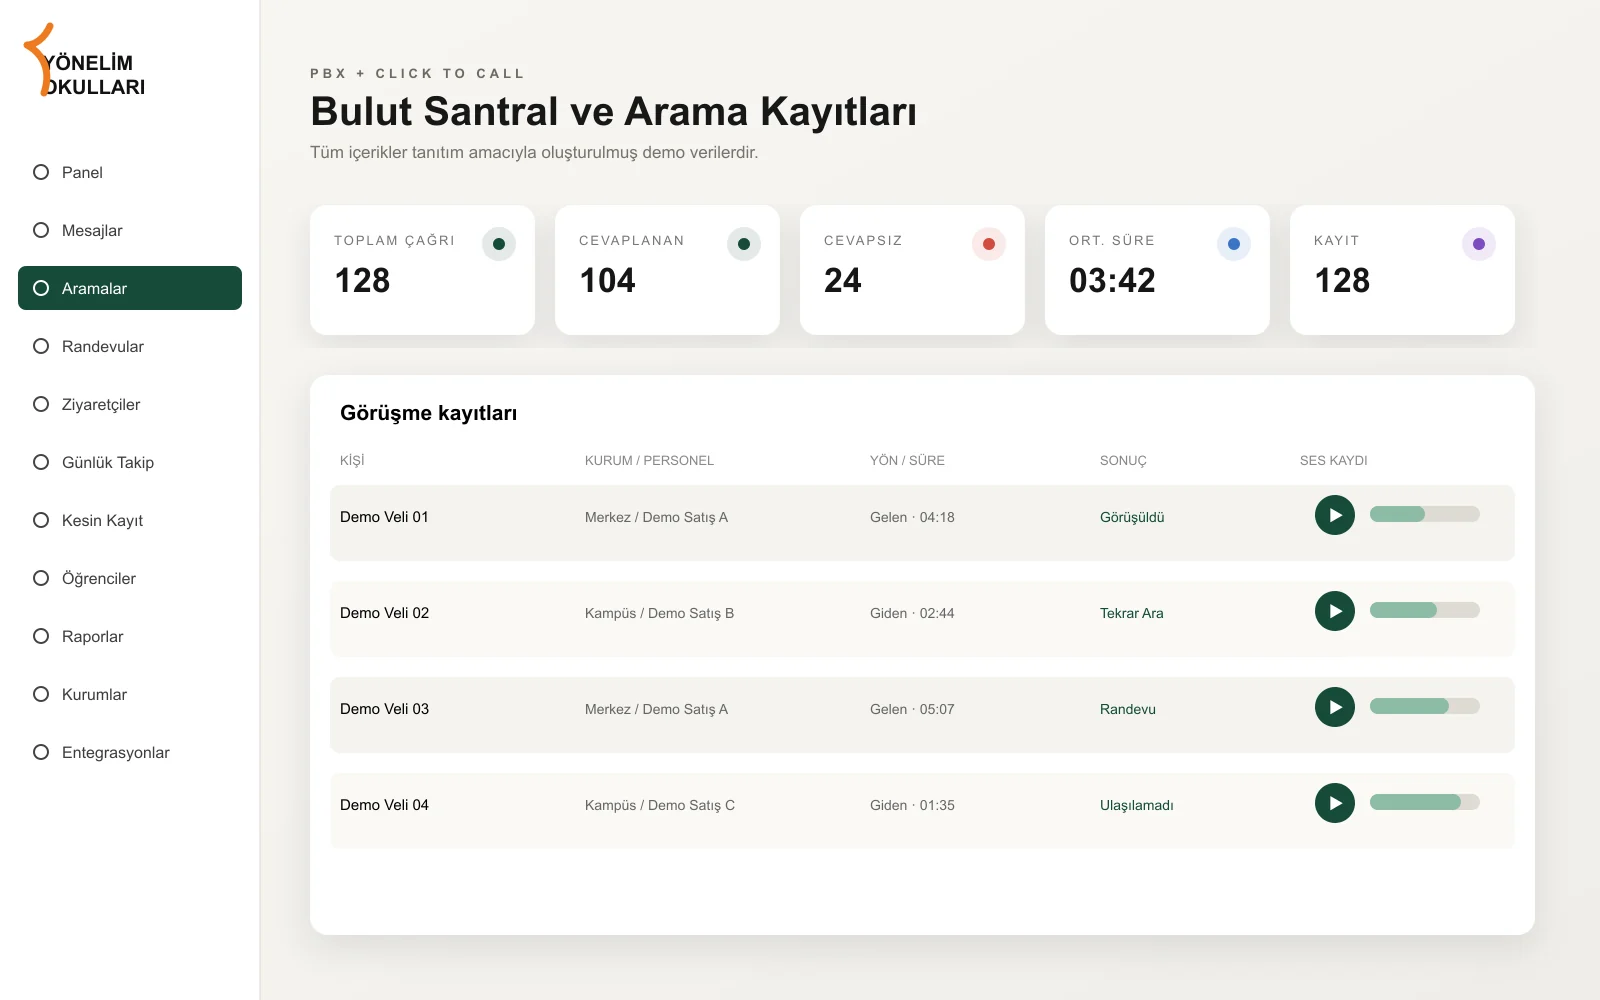
Task: Seek in Demo Veli 02 audio progress bar
Action: pos(1425,610)
